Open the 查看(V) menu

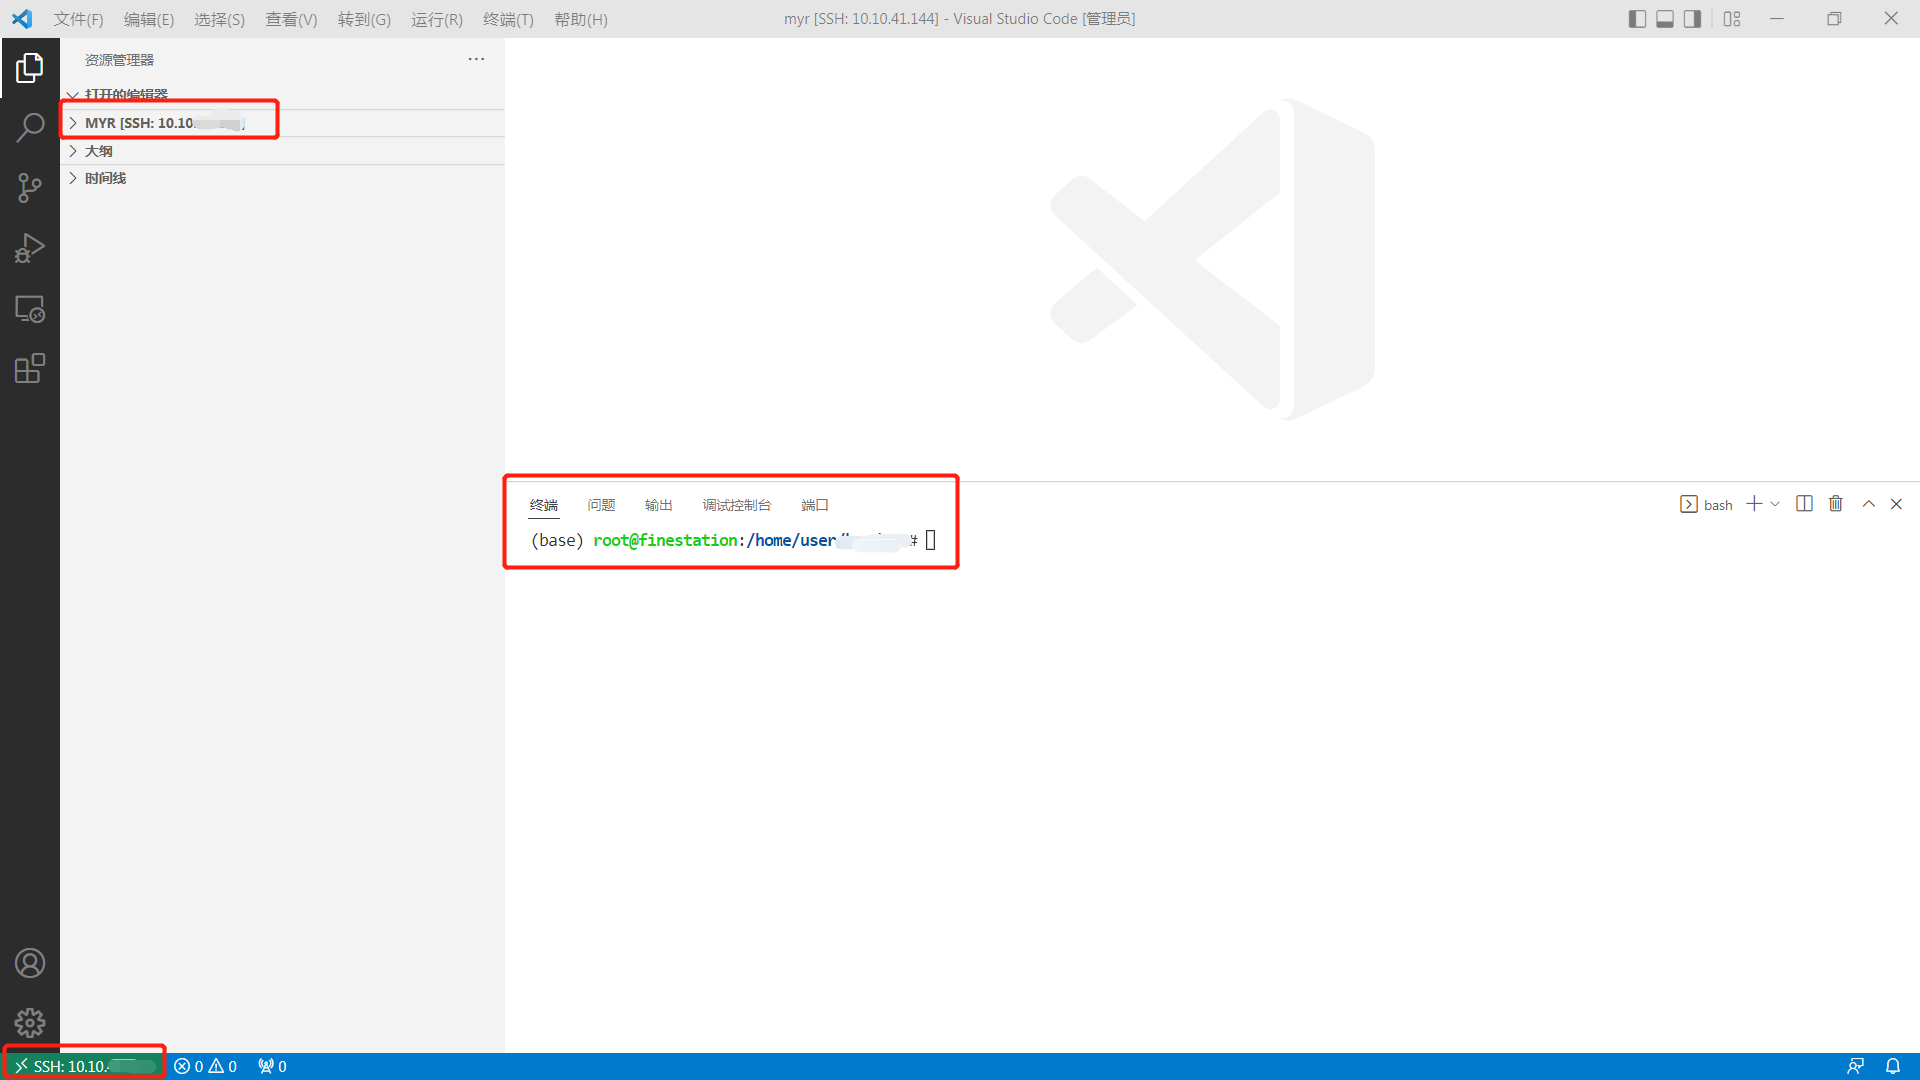[x=291, y=19]
